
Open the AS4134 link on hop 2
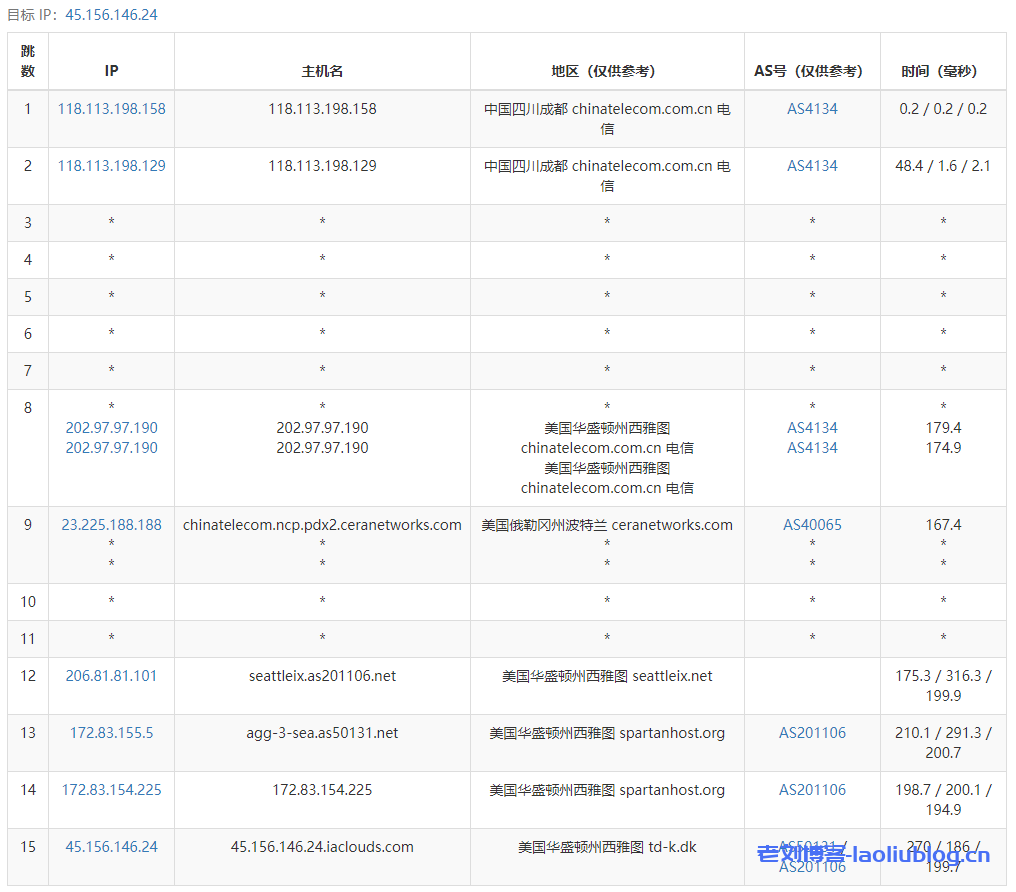click(812, 166)
